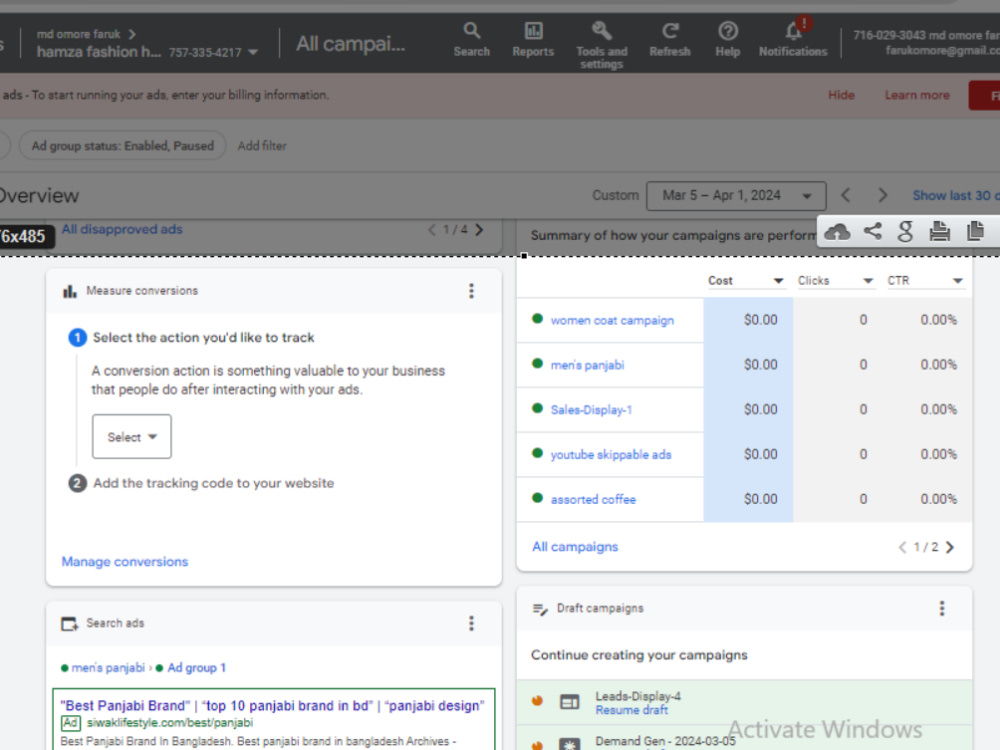Click Show last 30 days link
Viewport: 1000px width, 750px height.
[x=955, y=196]
